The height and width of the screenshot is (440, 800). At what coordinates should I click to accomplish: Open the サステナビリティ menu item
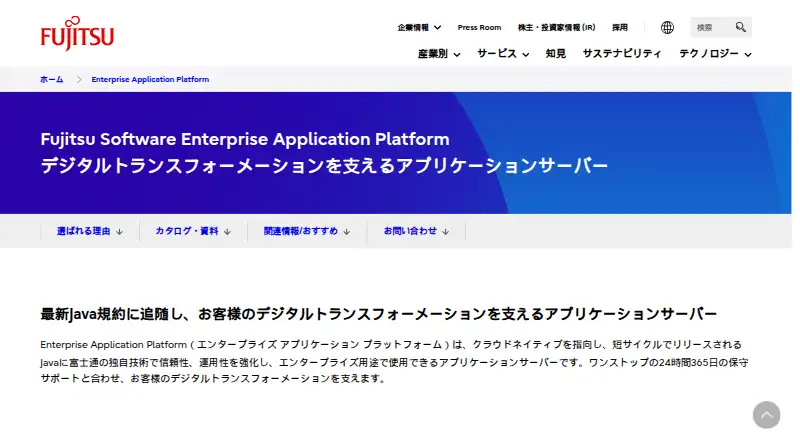click(x=622, y=54)
